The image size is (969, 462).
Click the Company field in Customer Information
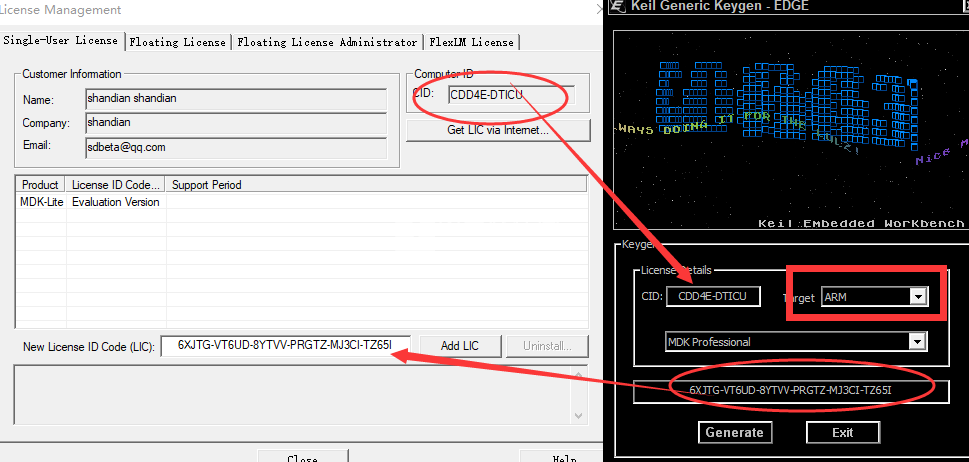[236, 122]
